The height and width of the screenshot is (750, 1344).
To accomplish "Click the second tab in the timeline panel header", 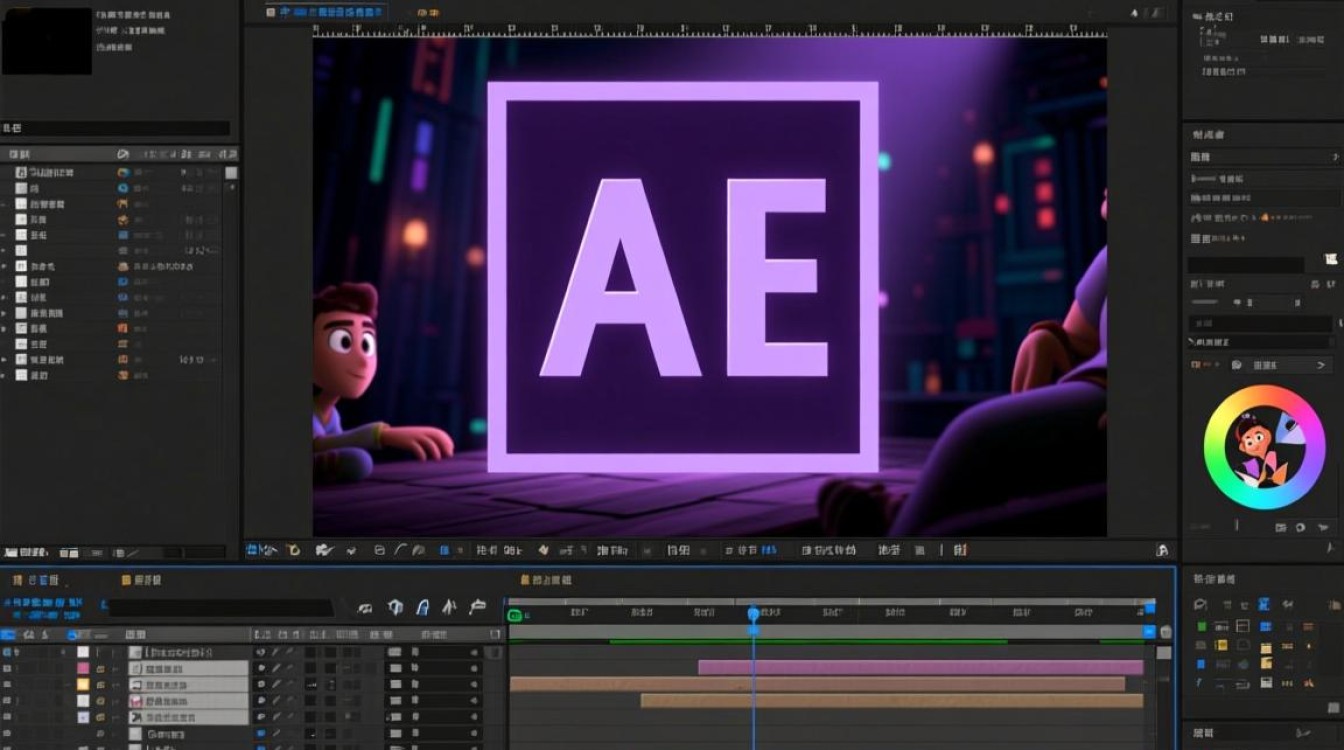I will pyautogui.click(x=141, y=580).
